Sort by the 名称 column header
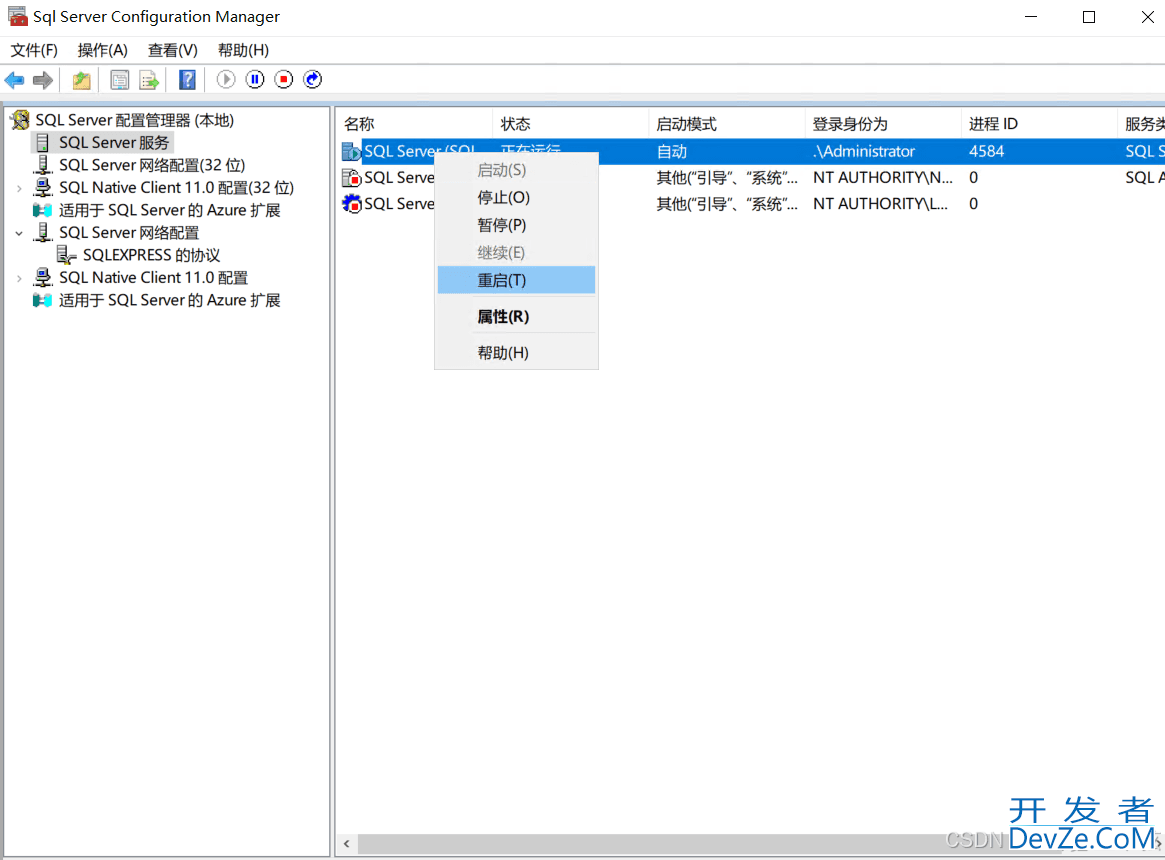The image size is (1165, 860). [x=415, y=124]
